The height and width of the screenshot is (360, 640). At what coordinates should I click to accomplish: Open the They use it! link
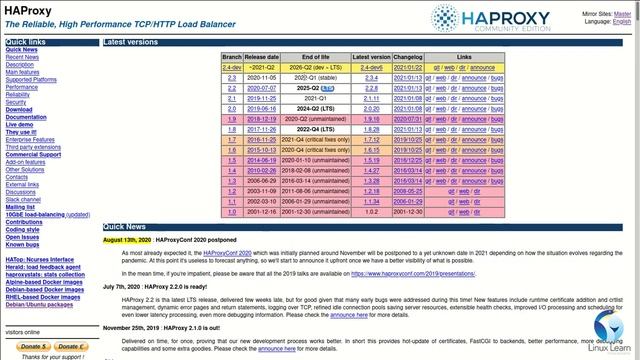pyautogui.click(x=21, y=132)
